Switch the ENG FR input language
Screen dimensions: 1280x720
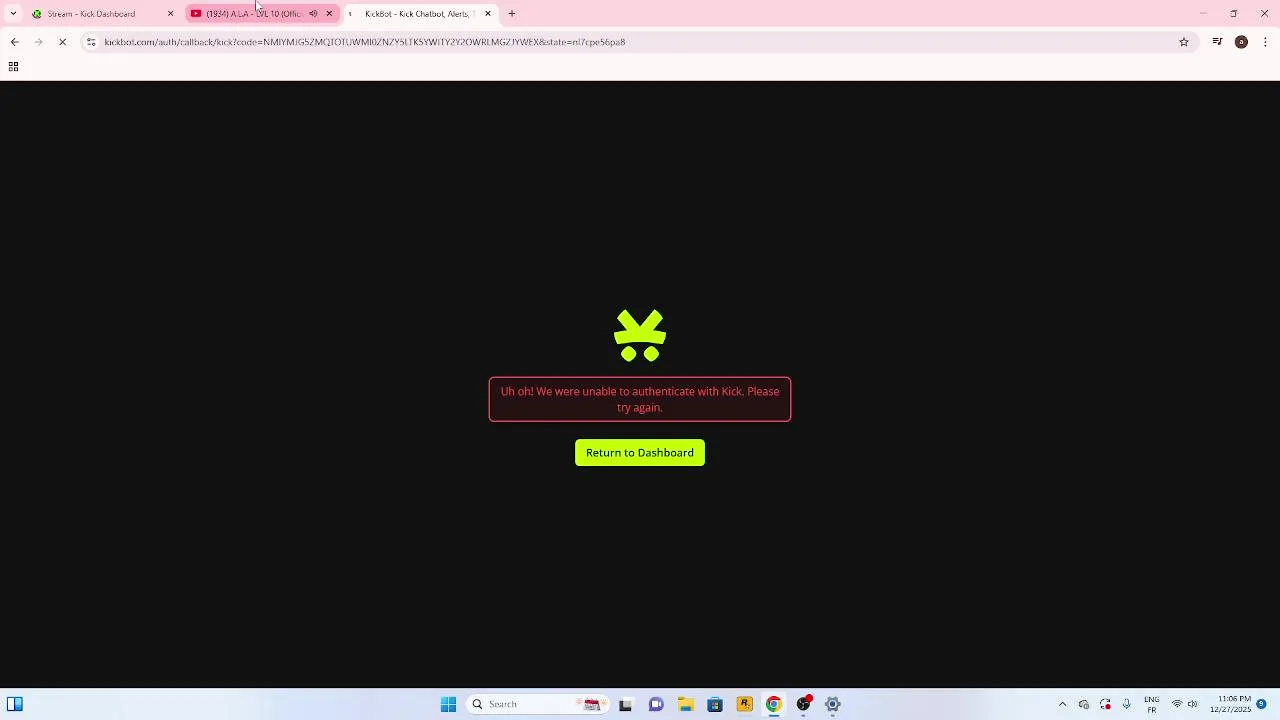click(x=1152, y=704)
